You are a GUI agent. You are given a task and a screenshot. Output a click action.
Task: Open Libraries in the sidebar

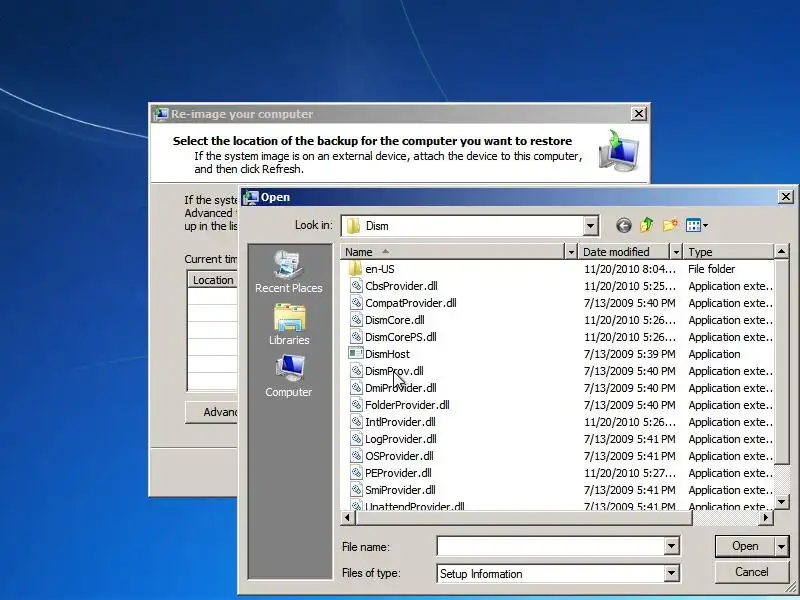[289, 324]
